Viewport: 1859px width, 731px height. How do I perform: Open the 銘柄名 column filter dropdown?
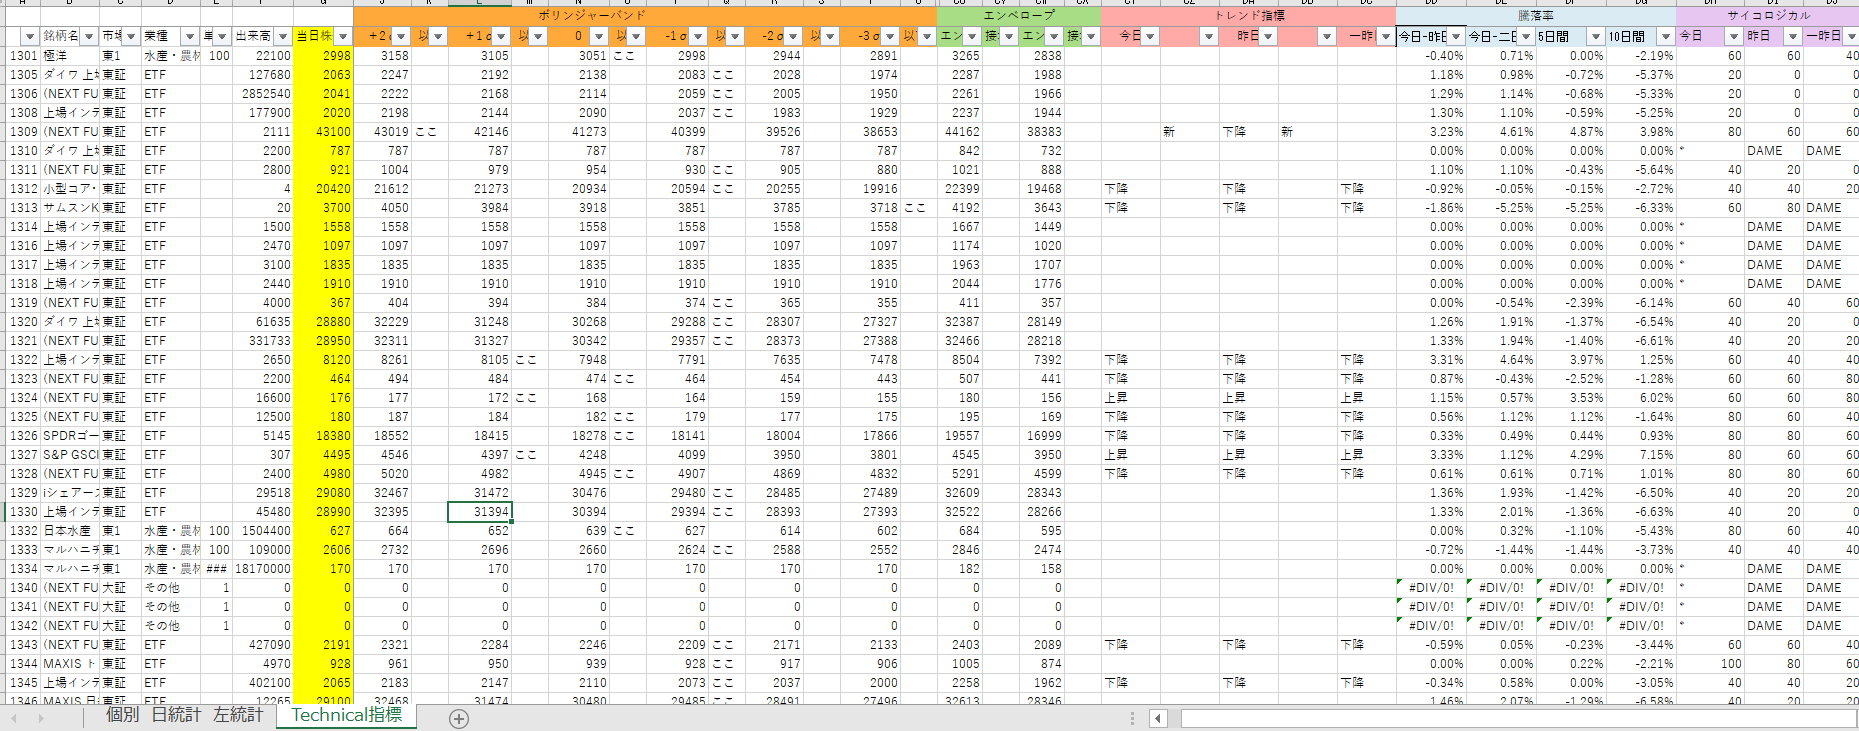tap(89, 37)
